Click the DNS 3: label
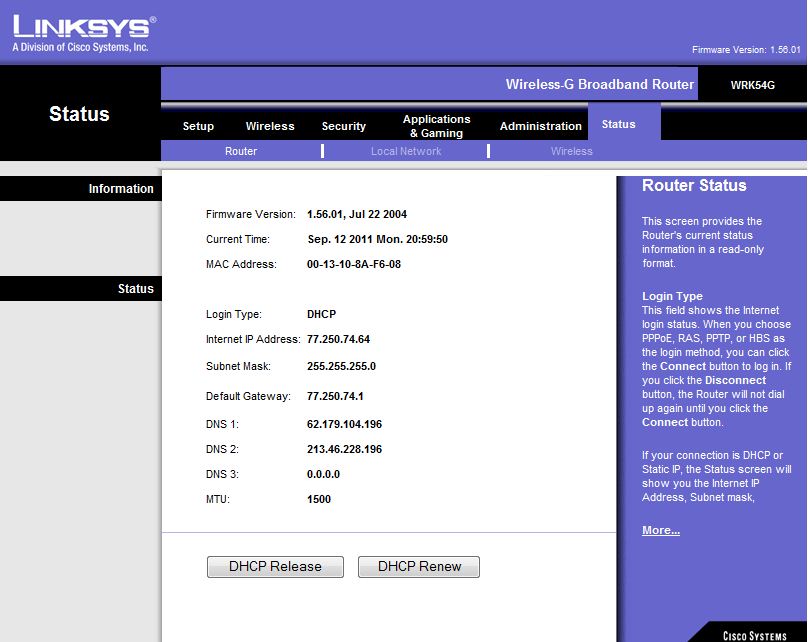This screenshot has width=808, height=642. (x=222, y=474)
